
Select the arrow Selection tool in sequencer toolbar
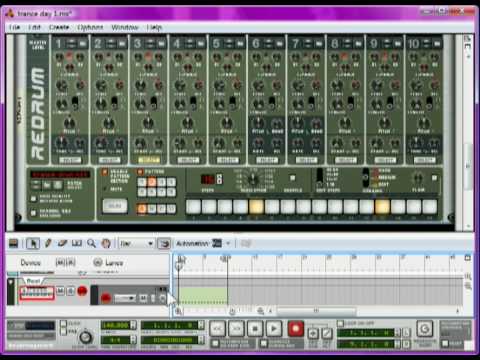click(33, 243)
